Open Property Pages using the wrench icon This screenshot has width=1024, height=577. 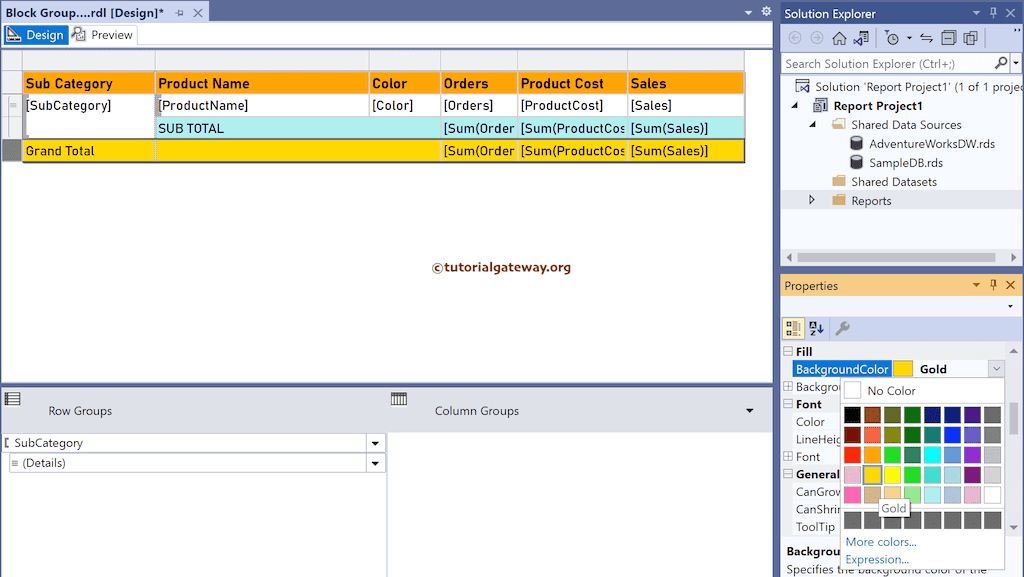[x=843, y=328]
